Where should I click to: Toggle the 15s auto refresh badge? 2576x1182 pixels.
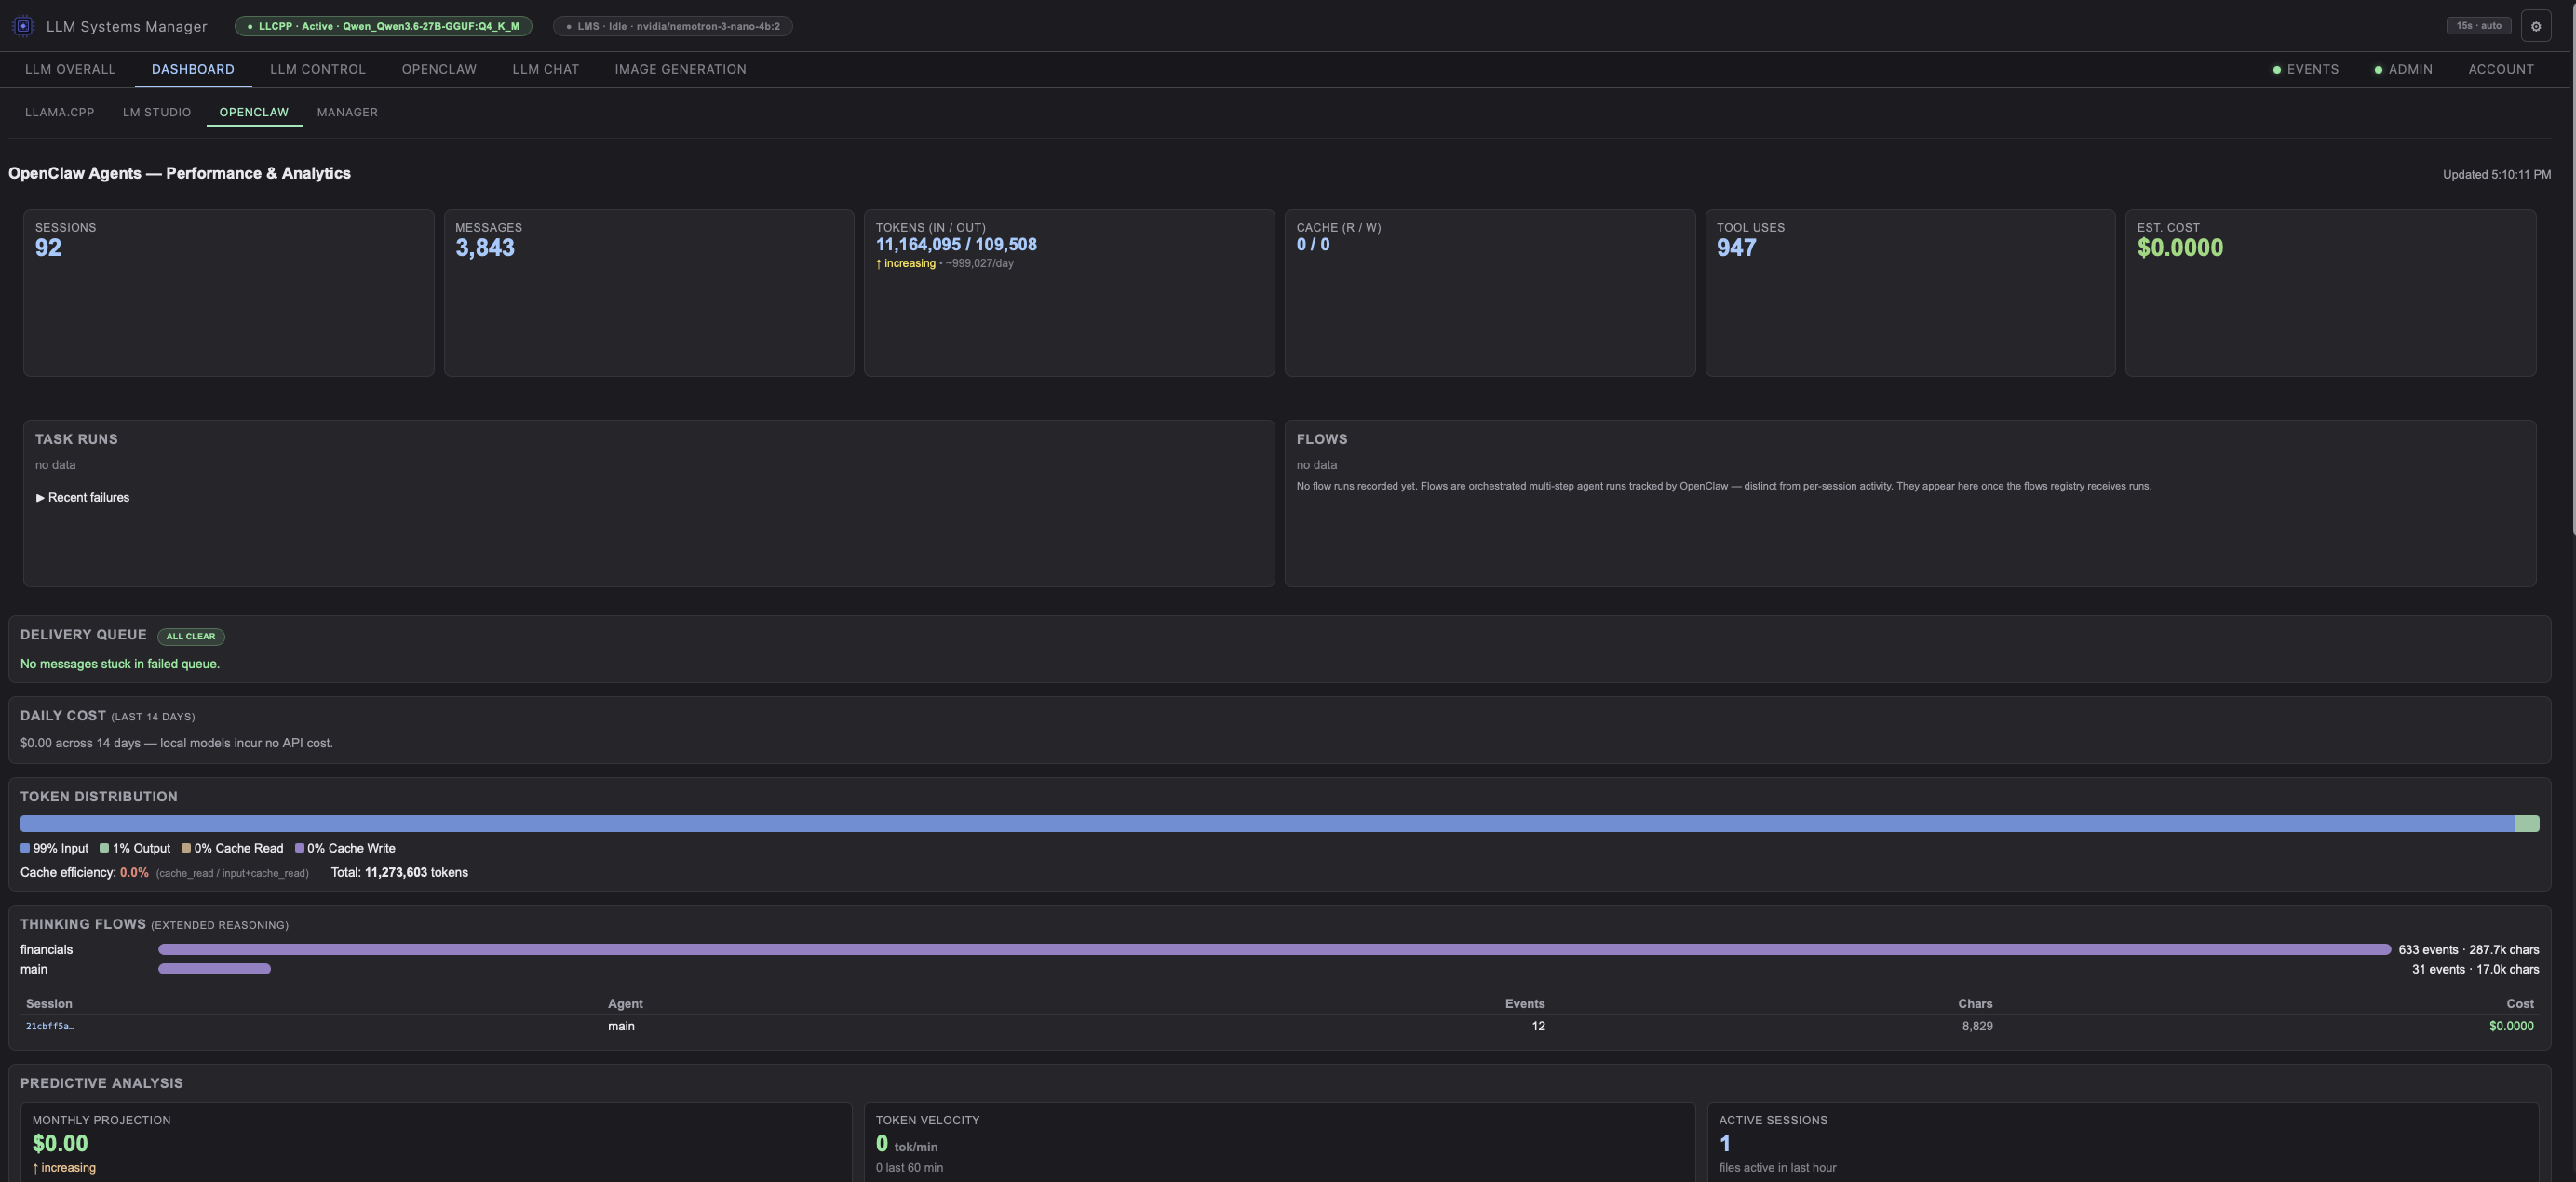(2479, 26)
